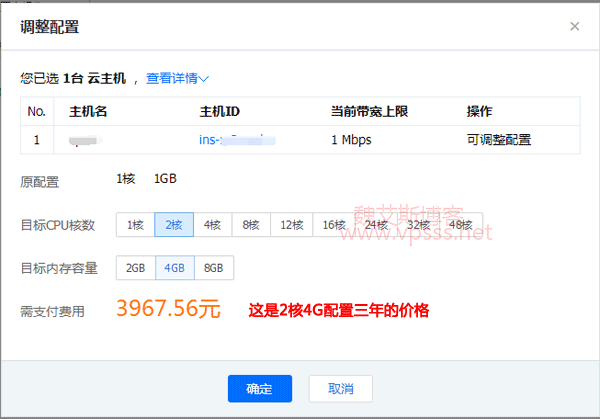This screenshot has width=600, height=419.
Task: Choose 8GB memory capacity
Action: click(213, 268)
